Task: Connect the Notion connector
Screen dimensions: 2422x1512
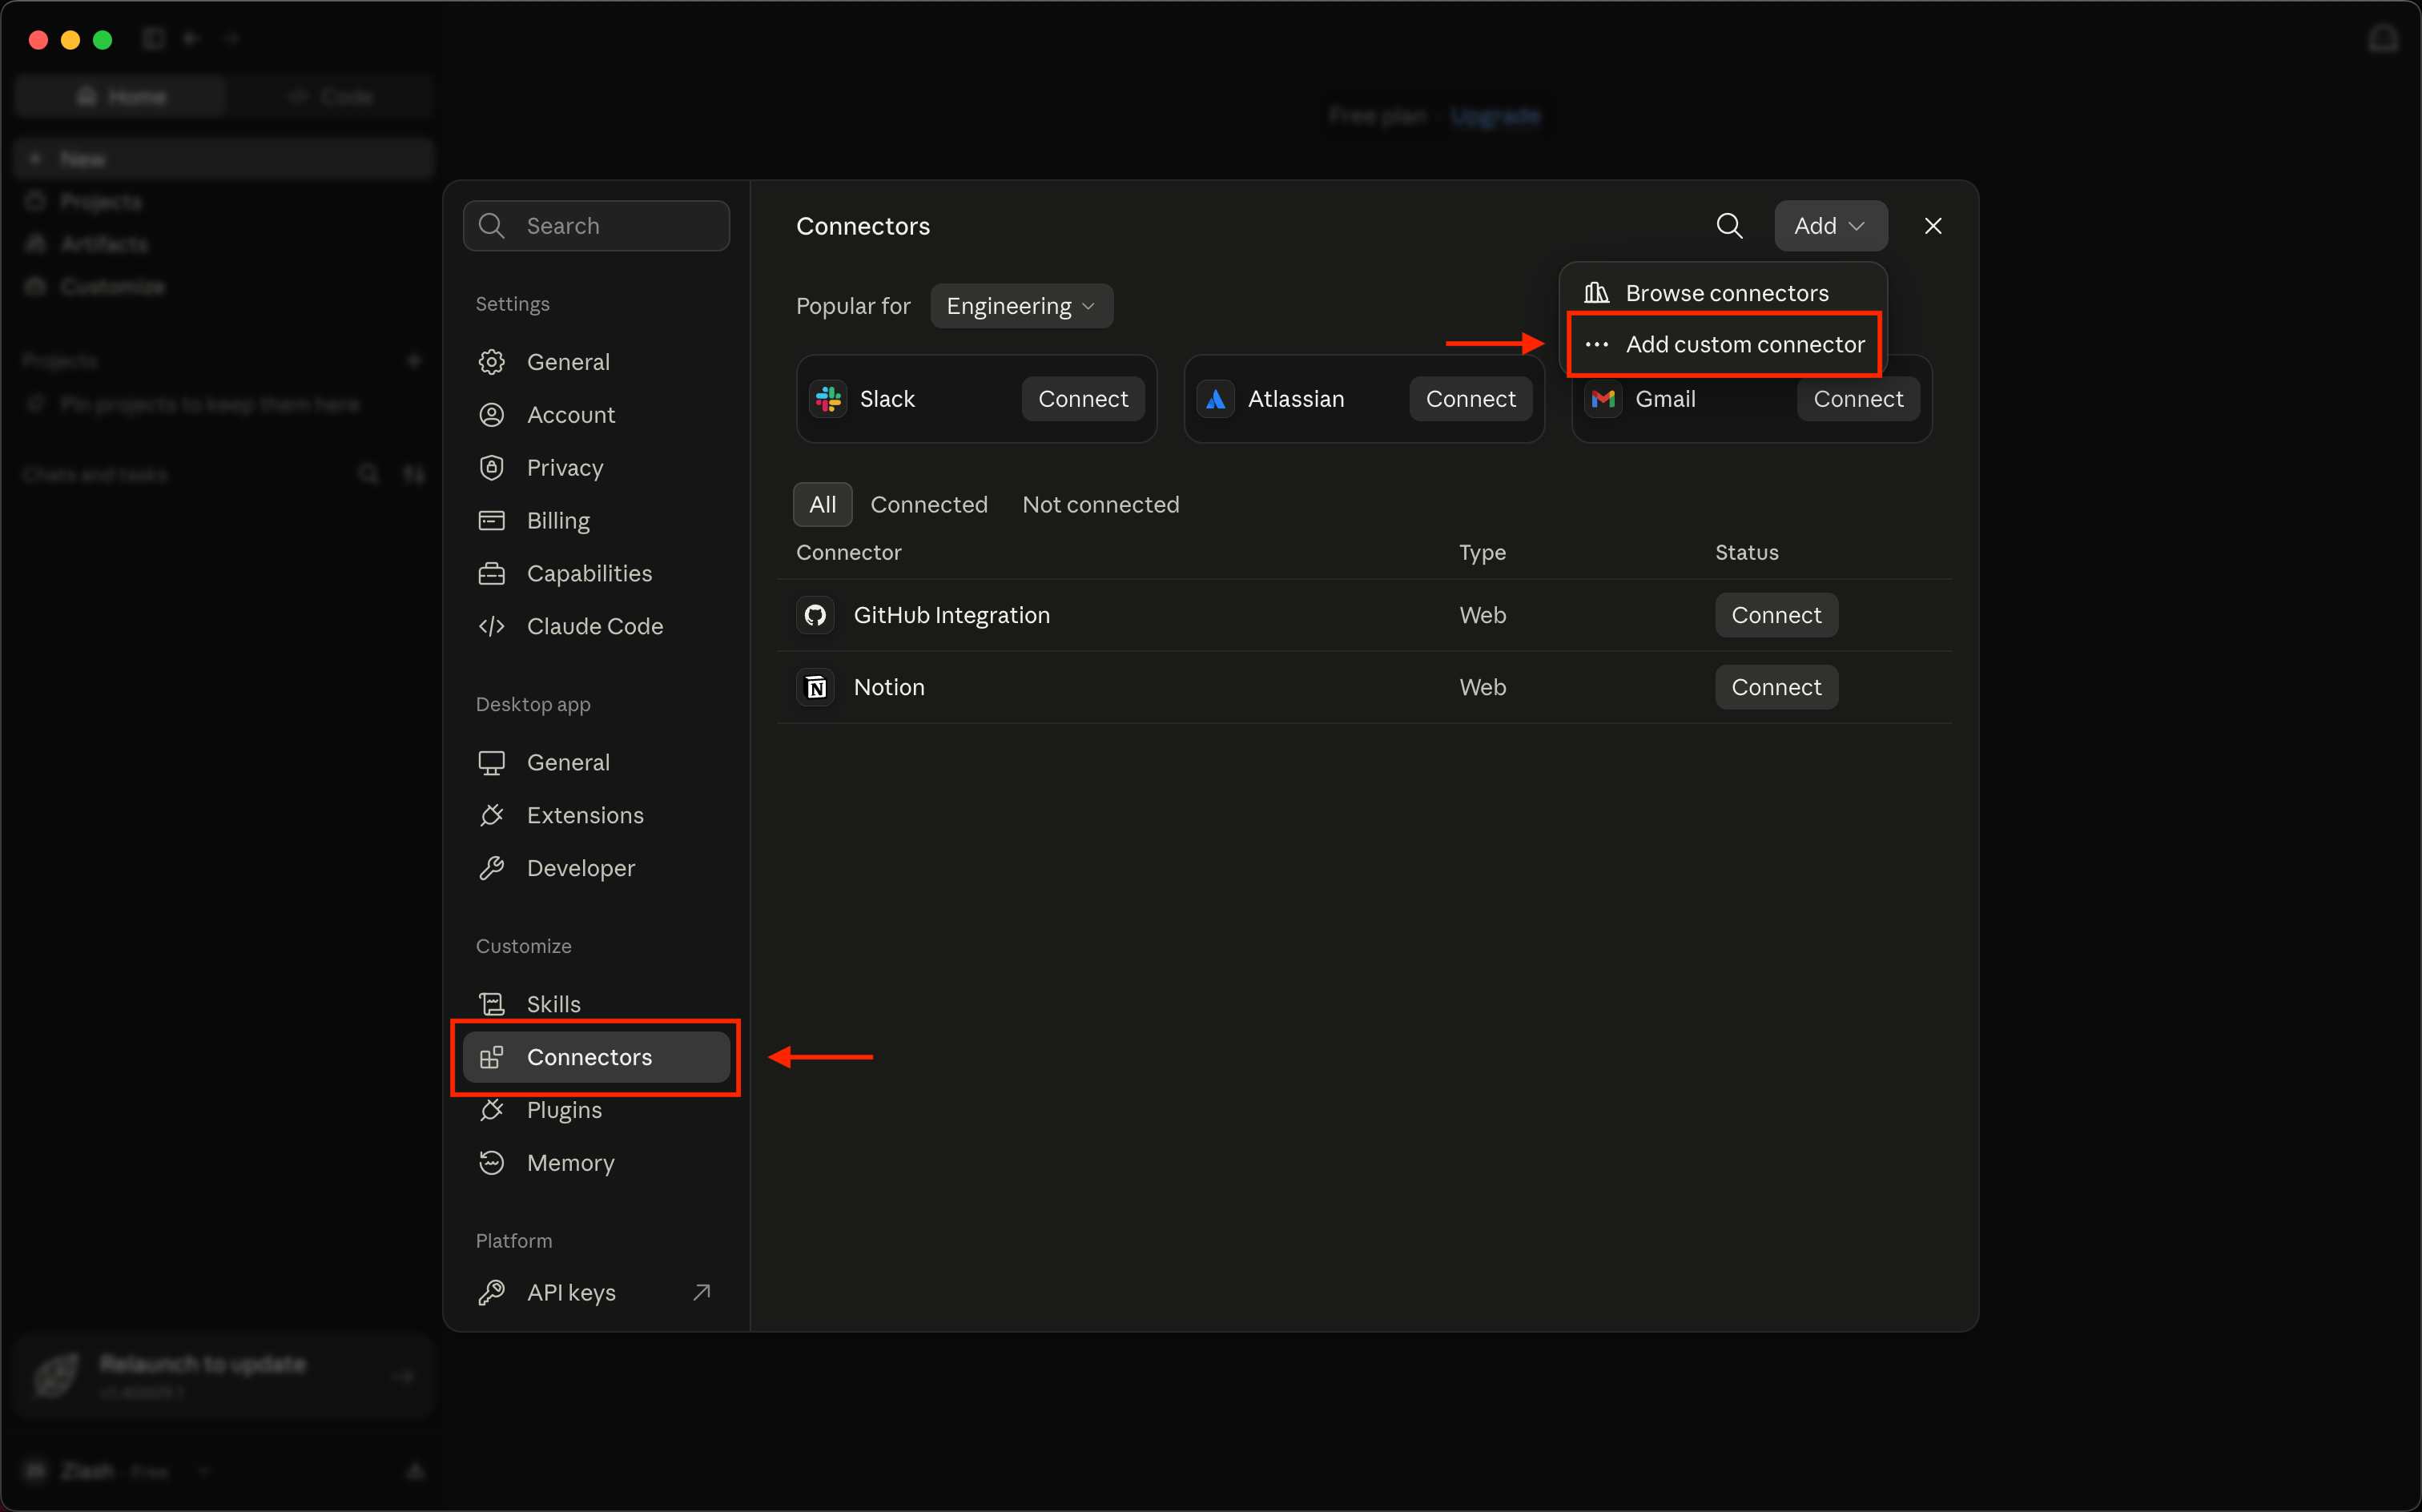Action: click(1776, 687)
